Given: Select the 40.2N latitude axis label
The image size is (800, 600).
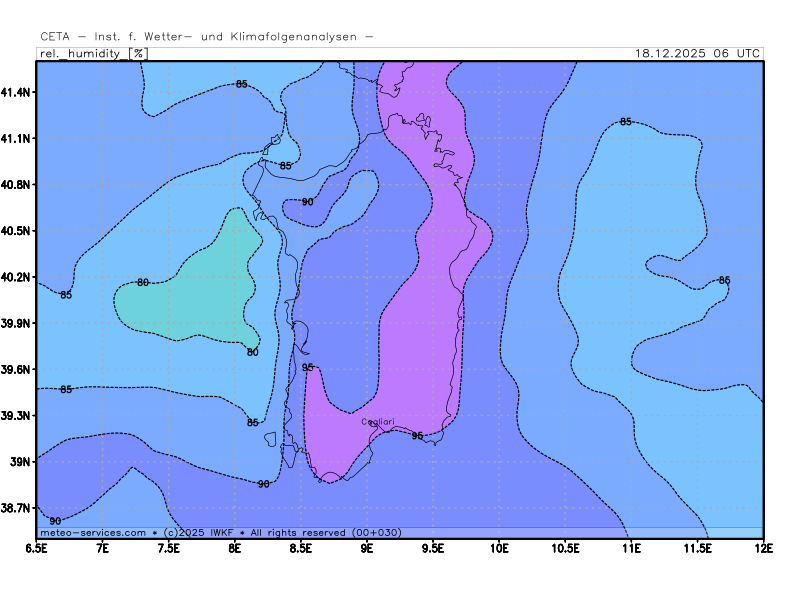Looking at the screenshot, I should coord(17,277).
